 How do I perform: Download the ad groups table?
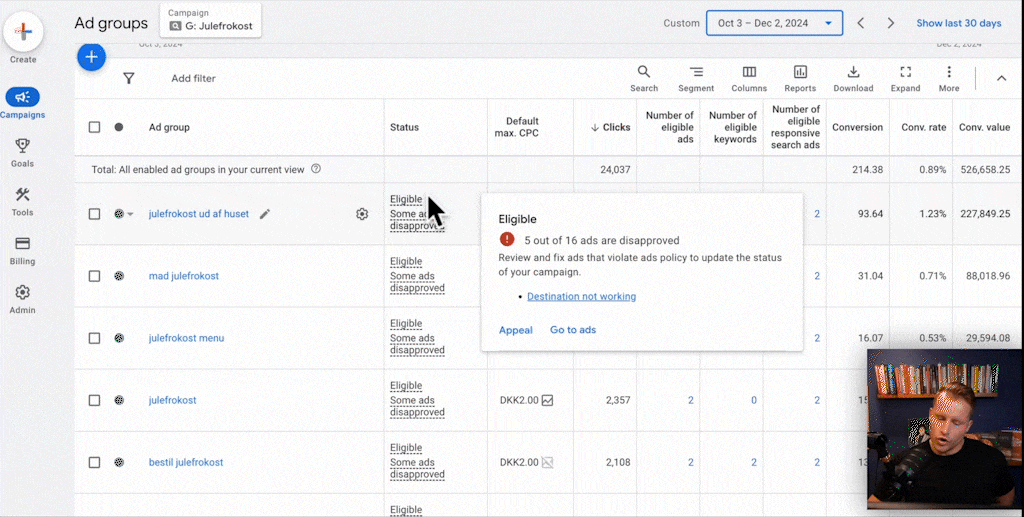(853, 78)
